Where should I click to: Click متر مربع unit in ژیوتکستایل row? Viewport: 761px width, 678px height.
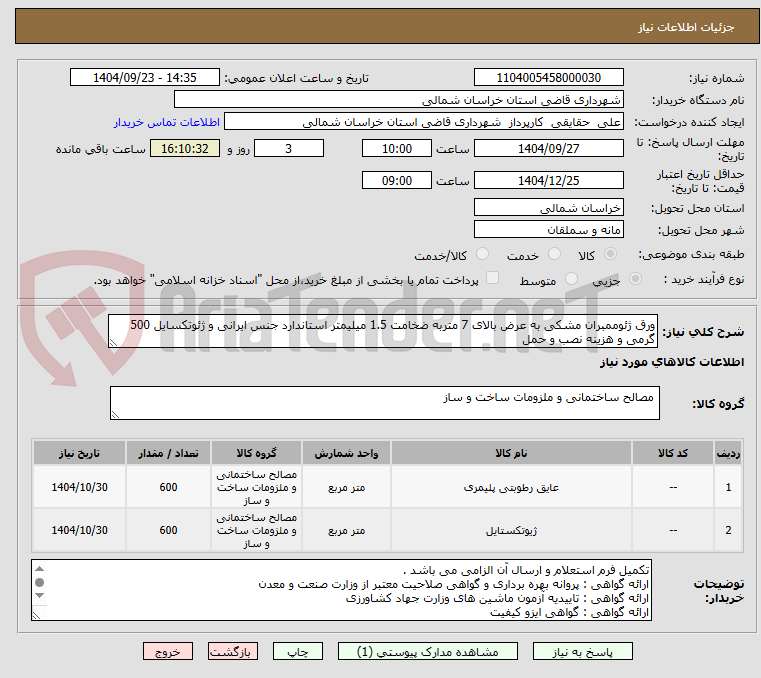click(346, 530)
